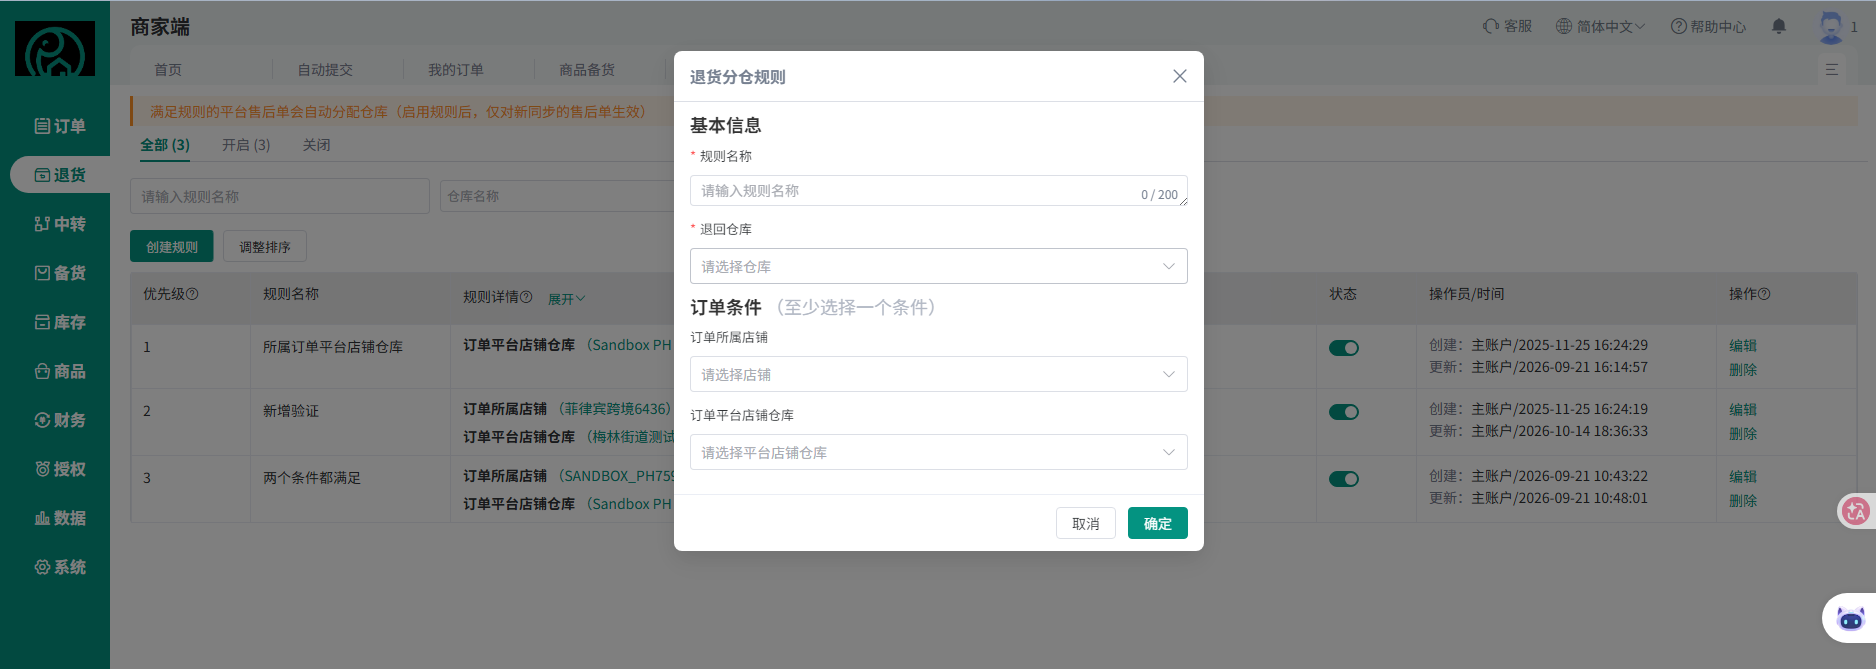This screenshot has width=1876, height=669.
Task: Select the 关闭 filter tab
Action: coord(316,145)
